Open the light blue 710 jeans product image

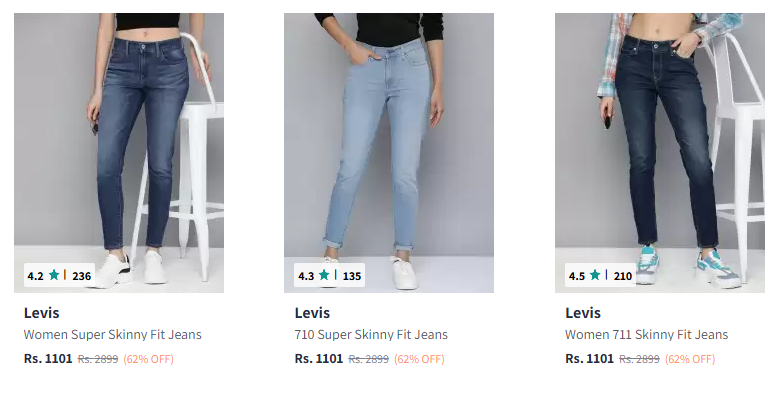[x=389, y=152]
